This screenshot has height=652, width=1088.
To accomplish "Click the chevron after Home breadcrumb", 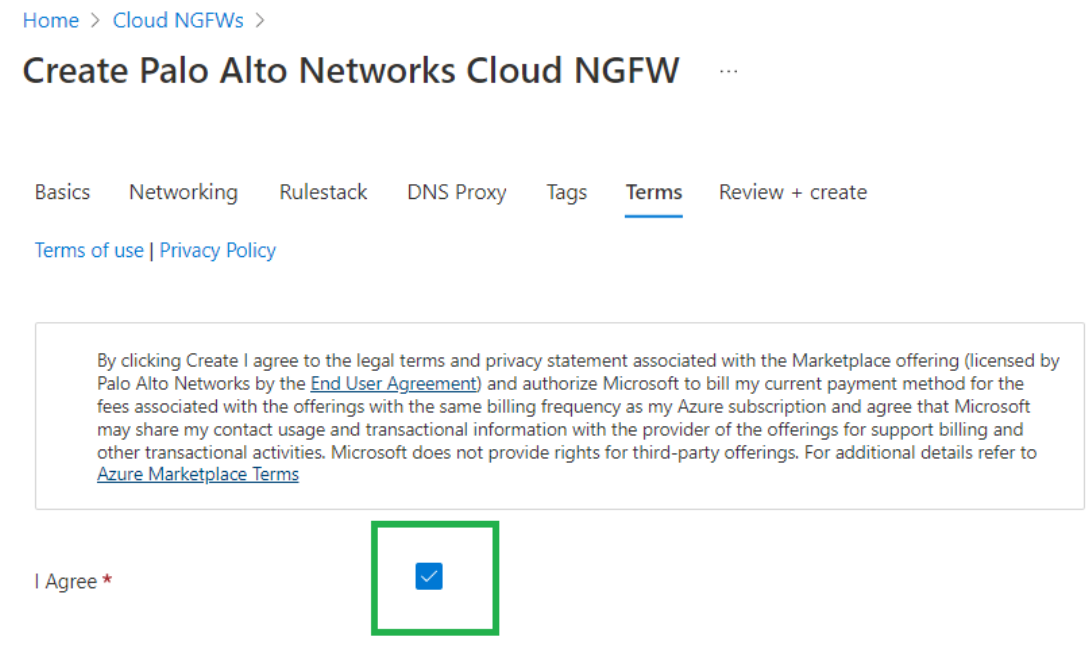I will point(95,20).
